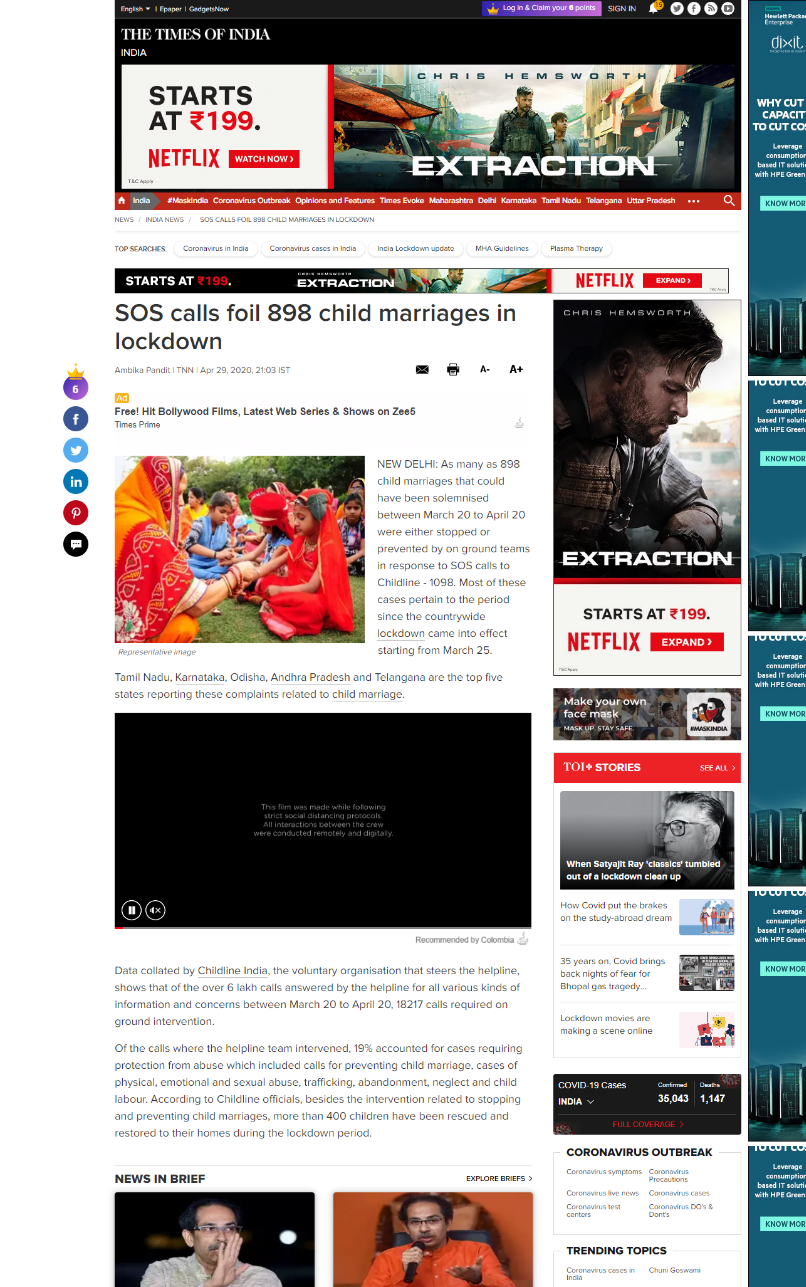Image resolution: width=806 pixels, height=1287 pixels.
Task: Show more nav sections with the three-dot icon
Action: pos(694,200)
